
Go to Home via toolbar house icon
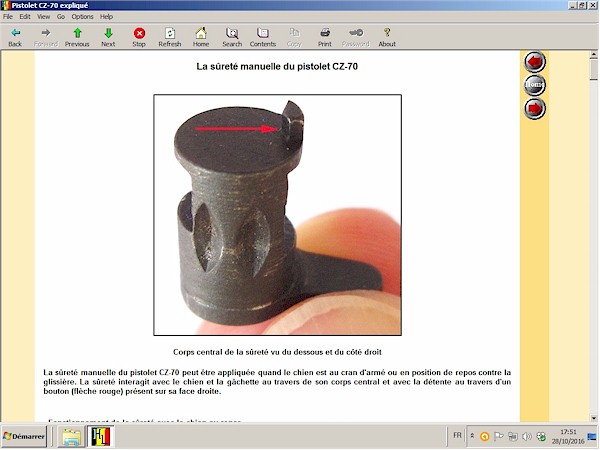click(201, 37)
